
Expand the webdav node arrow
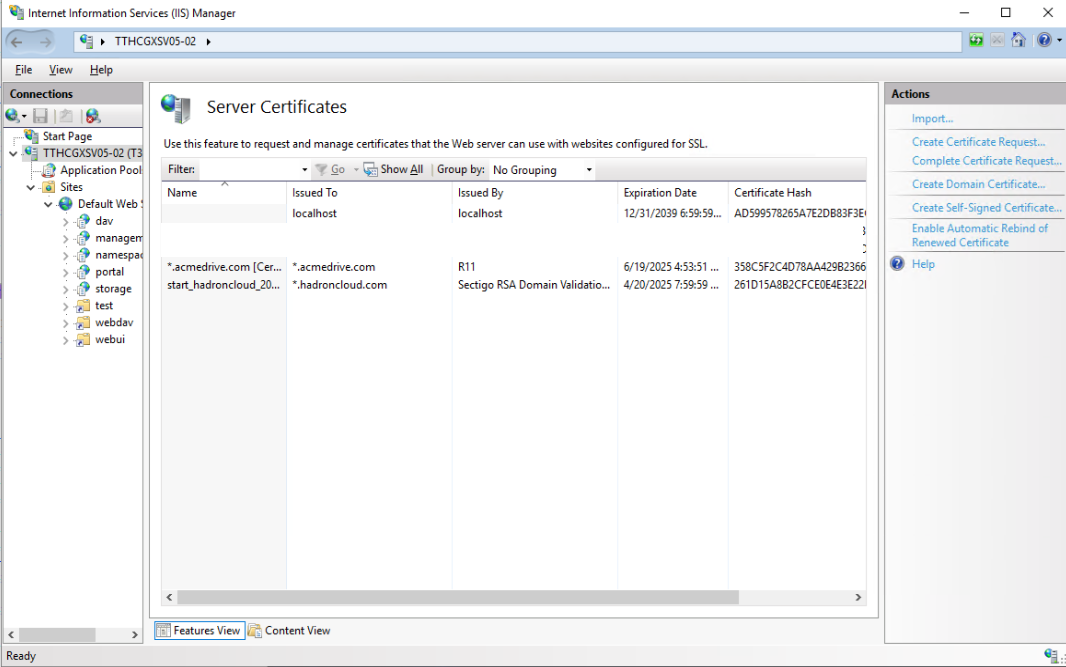(x=65, y=324)
